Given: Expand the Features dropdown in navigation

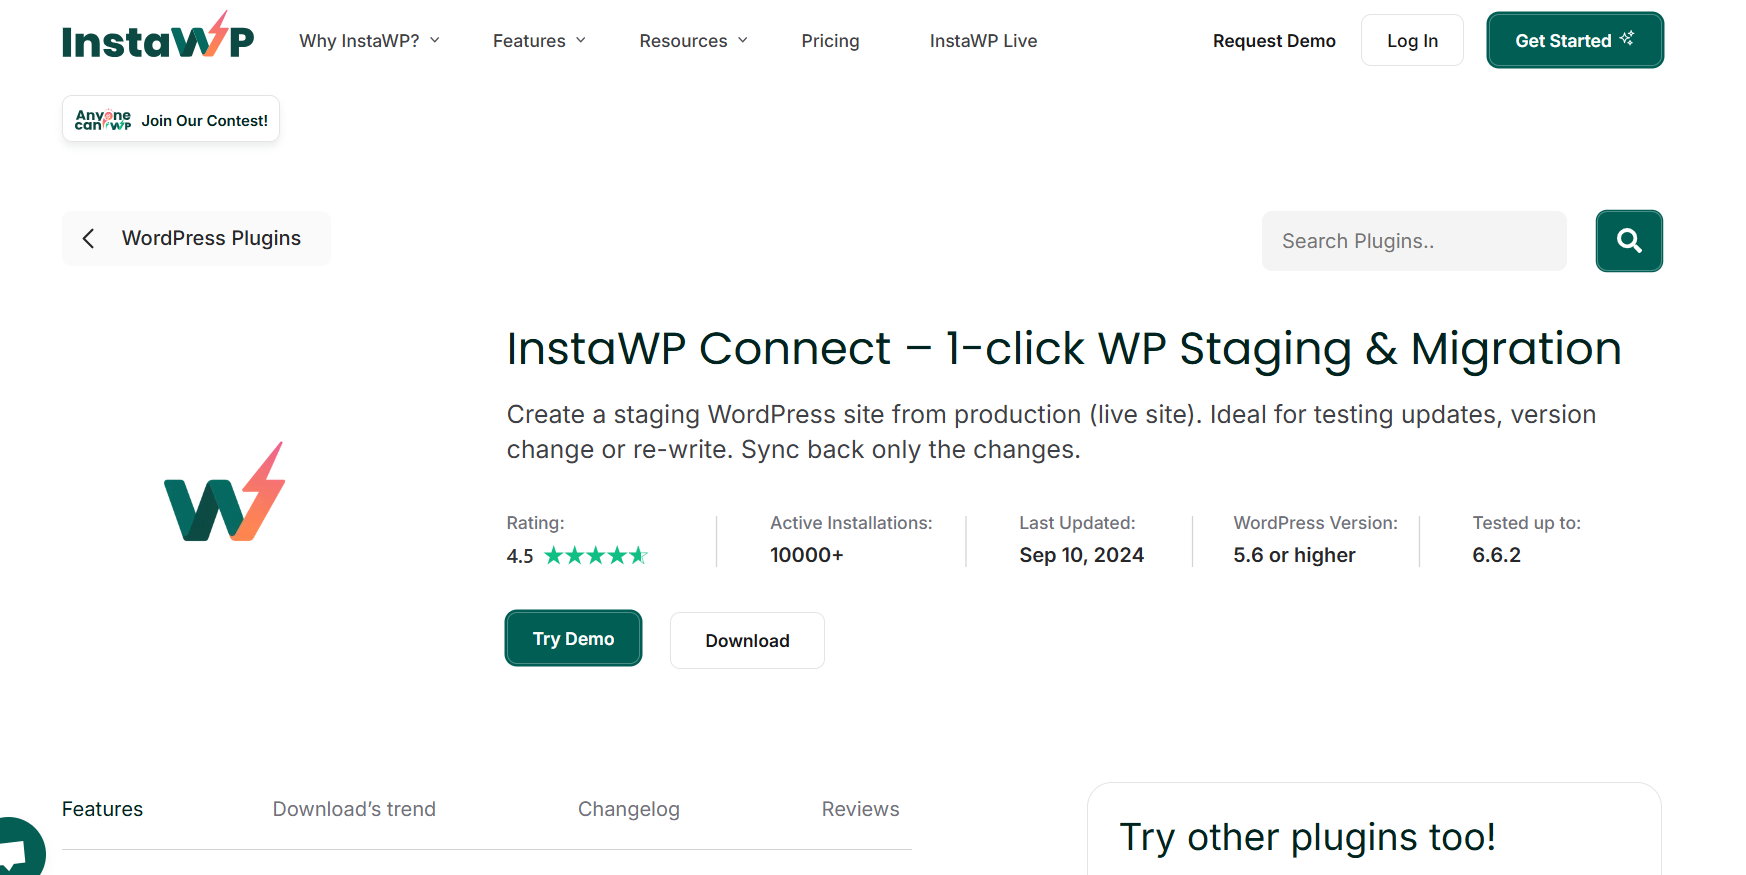Looking at the screenshot, I should tap(539, 41).
